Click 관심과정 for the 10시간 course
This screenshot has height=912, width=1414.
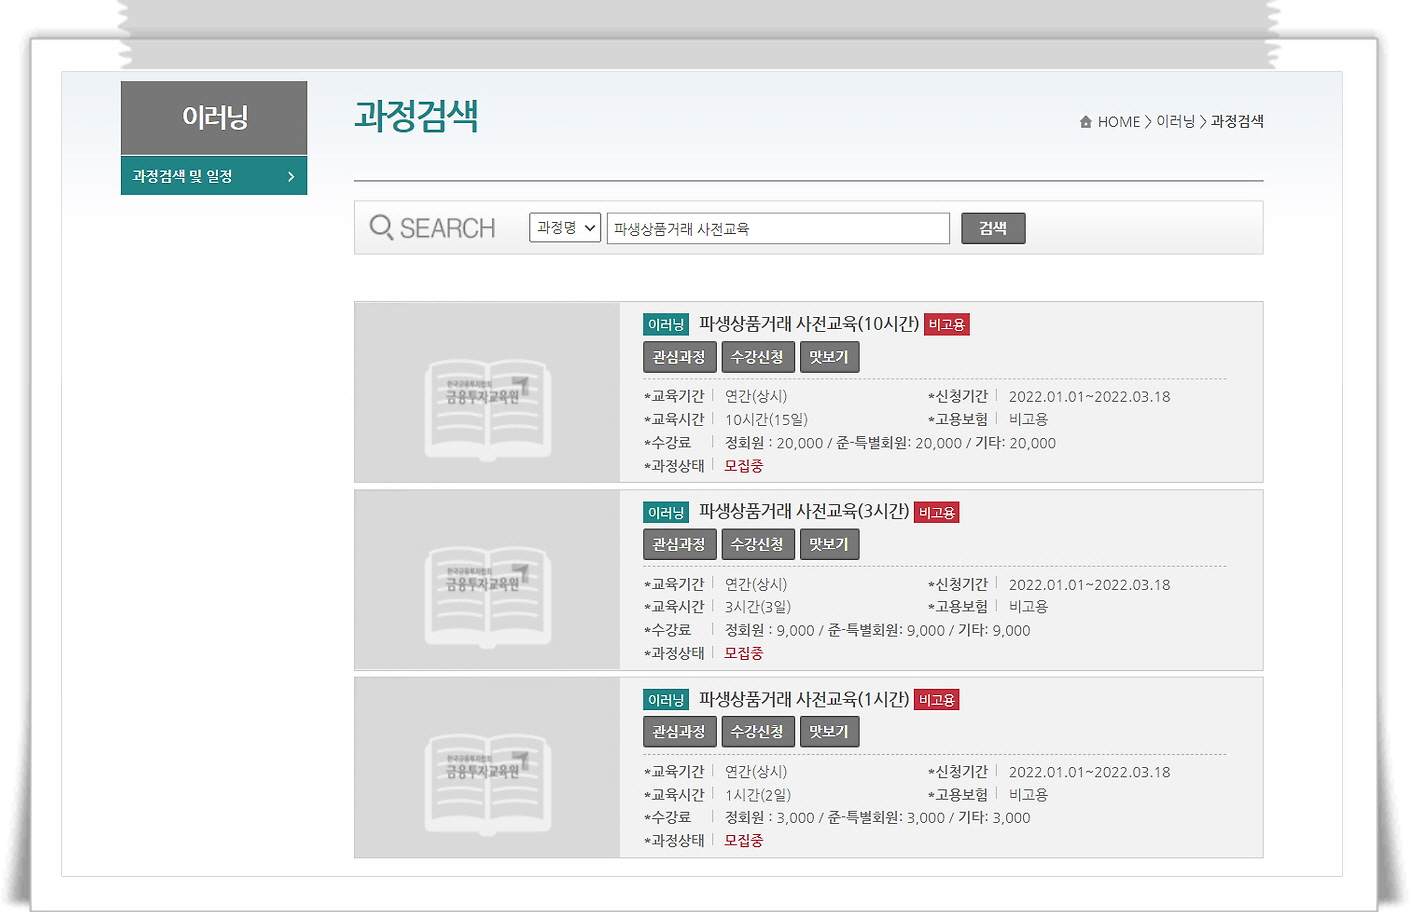click(679, 357)
